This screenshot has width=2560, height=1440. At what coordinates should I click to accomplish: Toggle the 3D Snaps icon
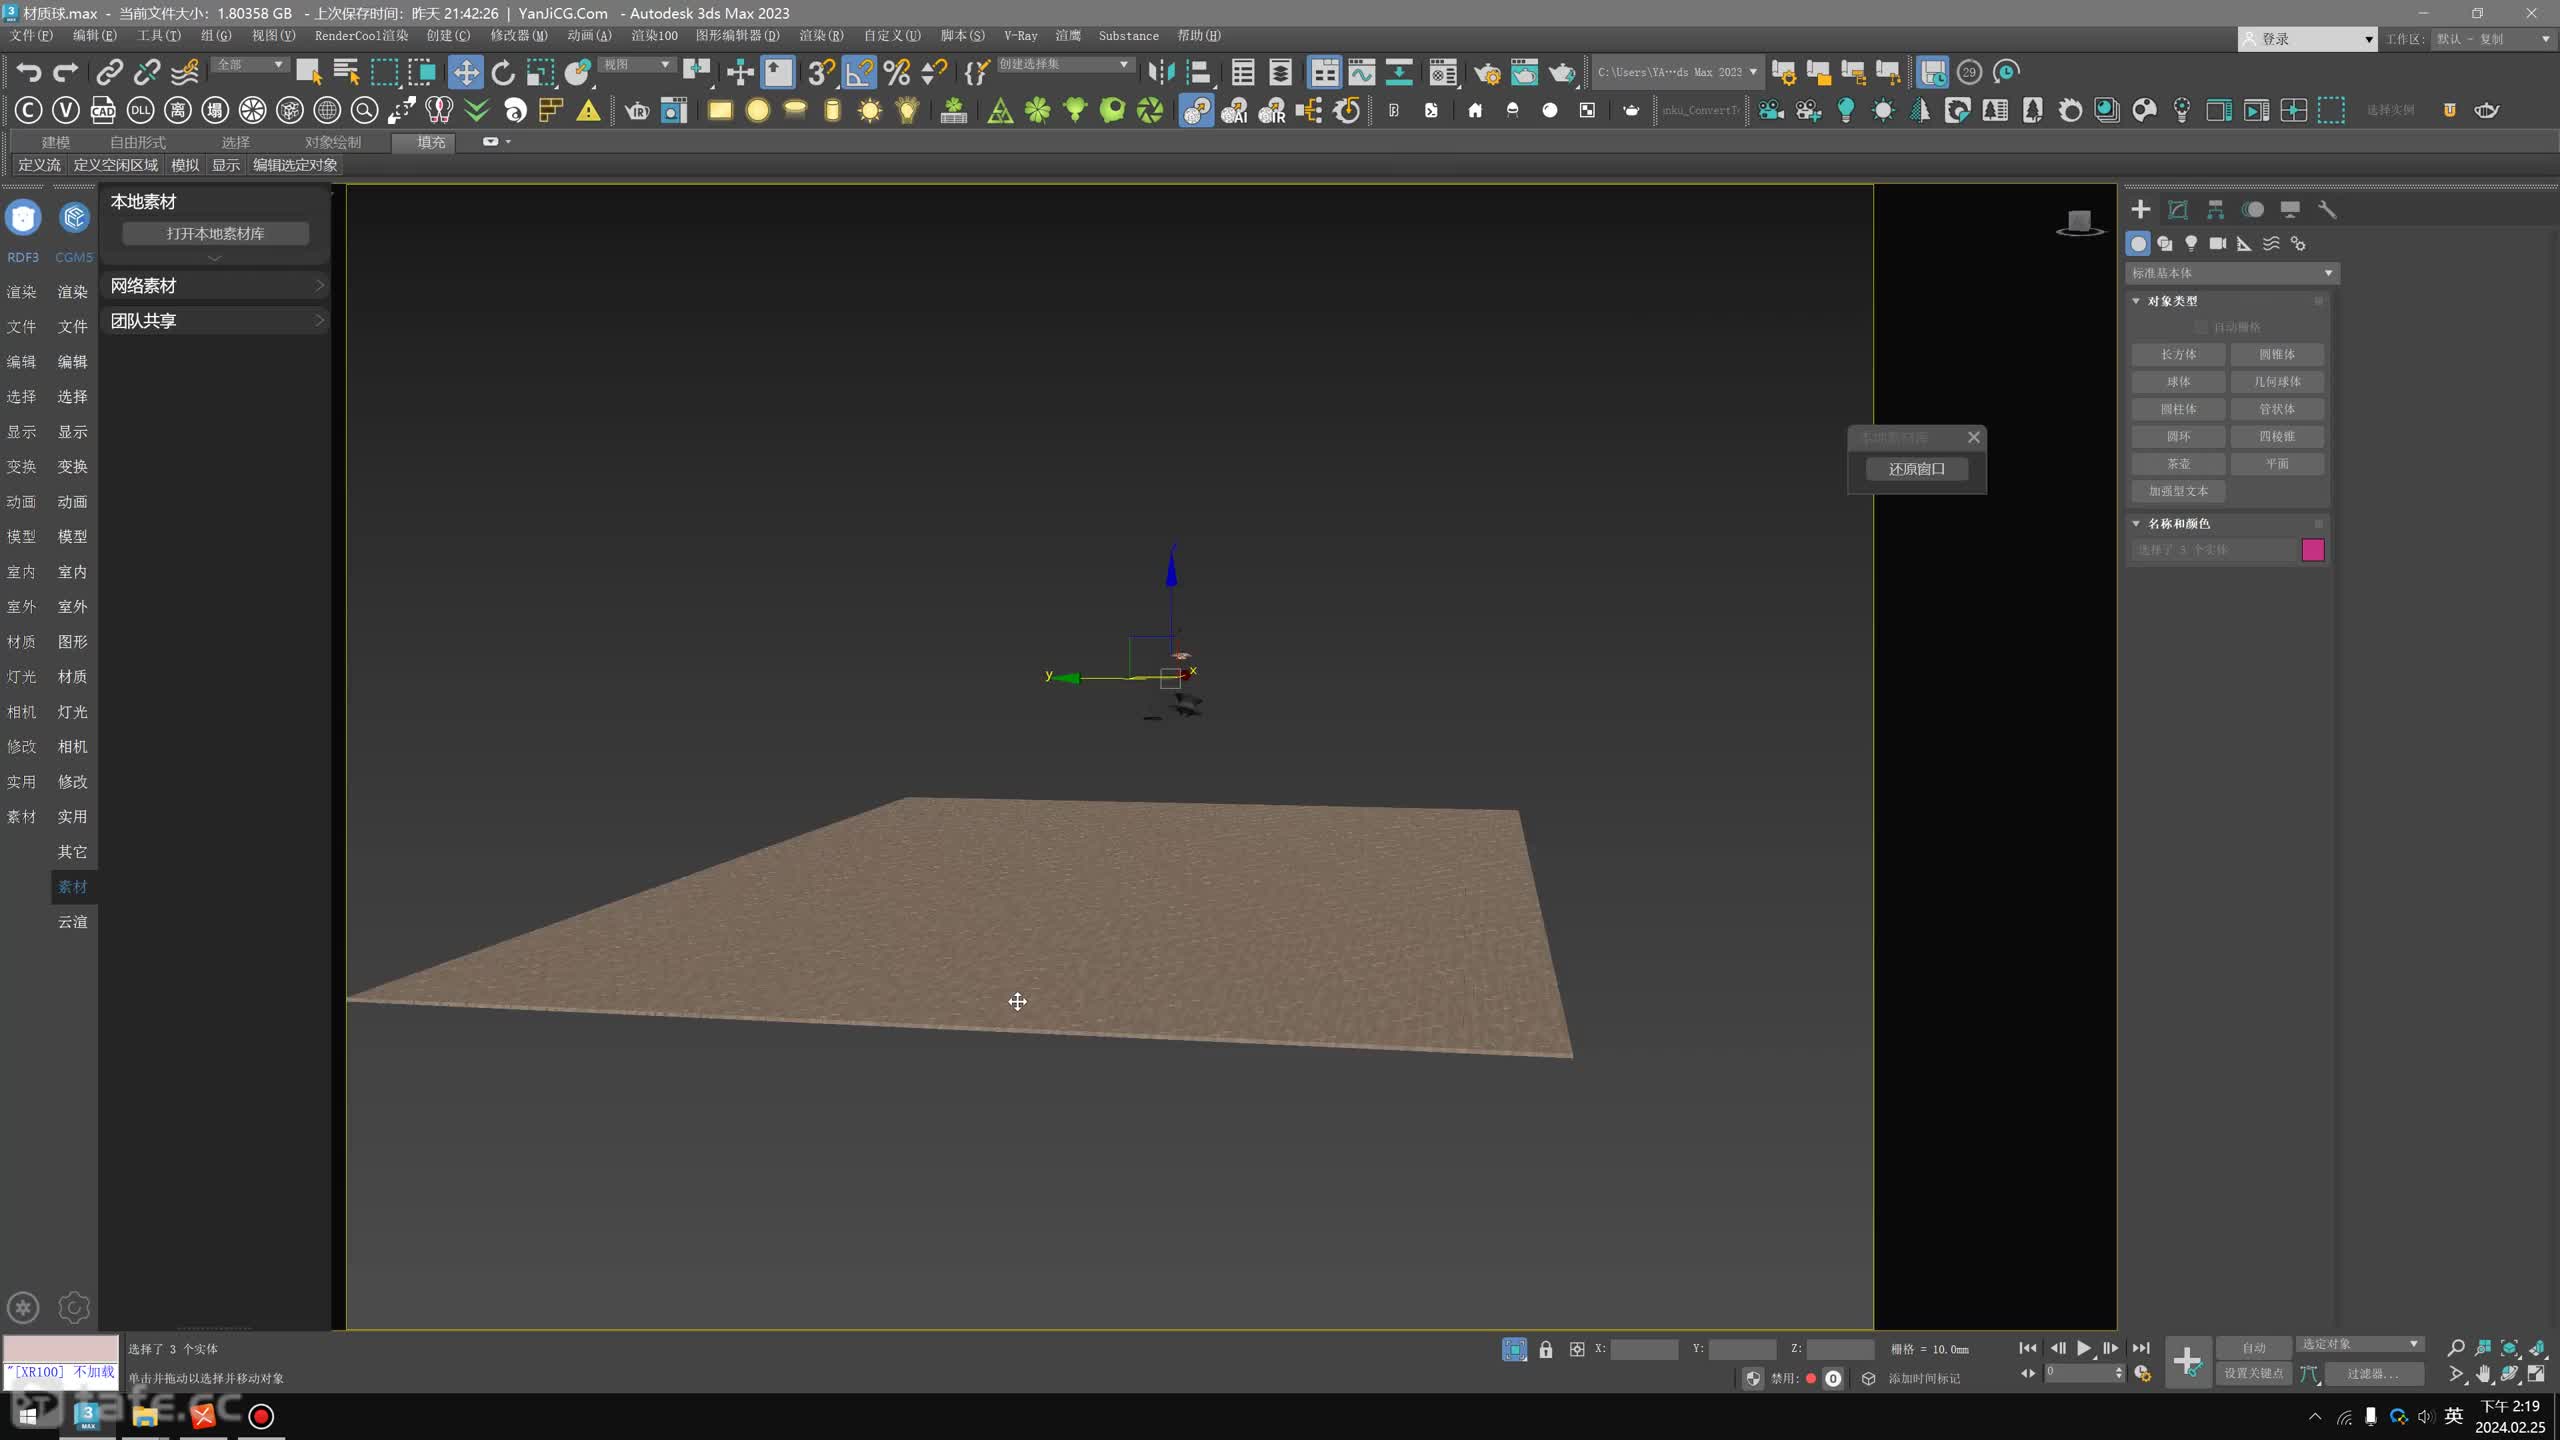(821, 72)
